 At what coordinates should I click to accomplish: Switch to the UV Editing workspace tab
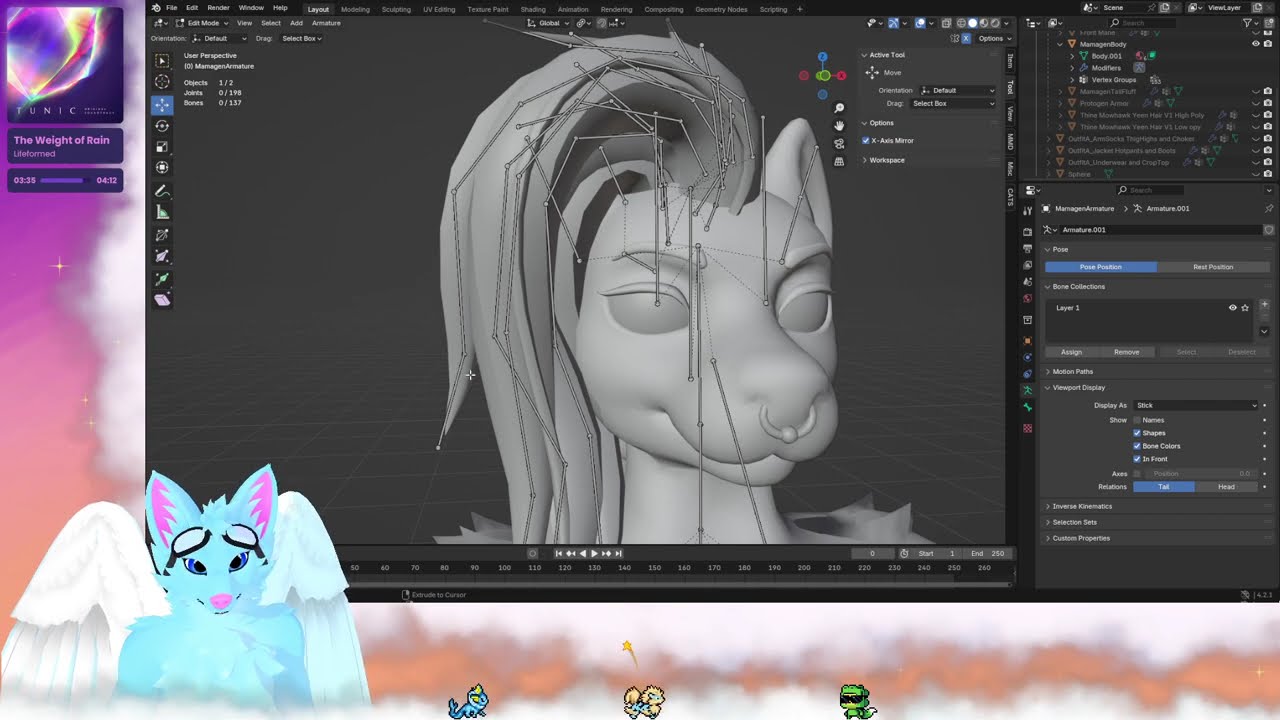[439, 9]
